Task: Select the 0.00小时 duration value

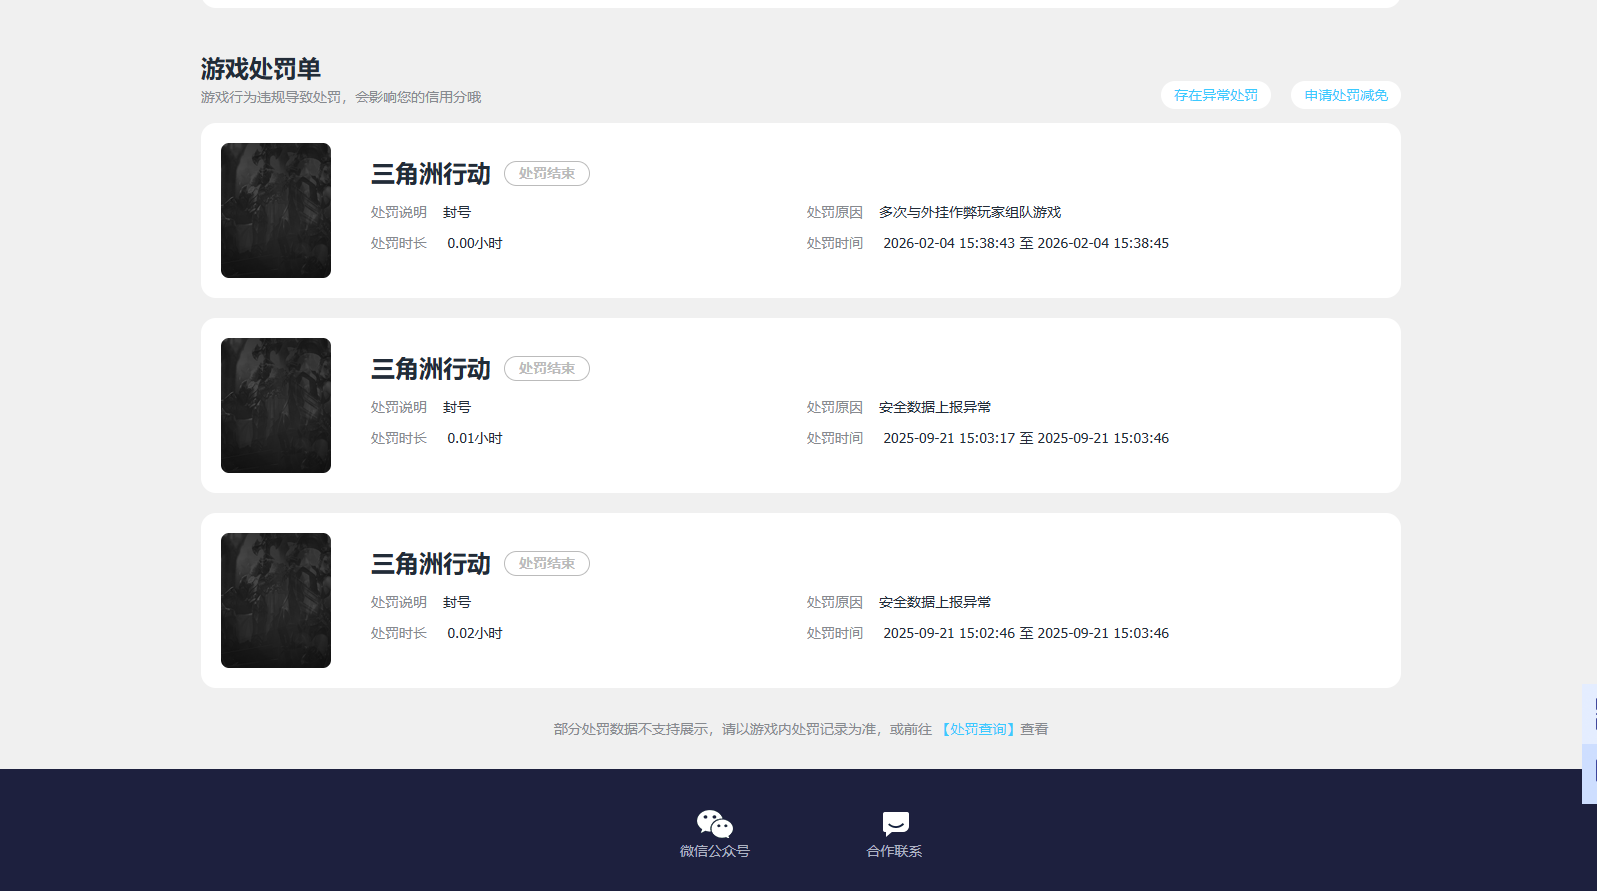Action: pos(475,243)
